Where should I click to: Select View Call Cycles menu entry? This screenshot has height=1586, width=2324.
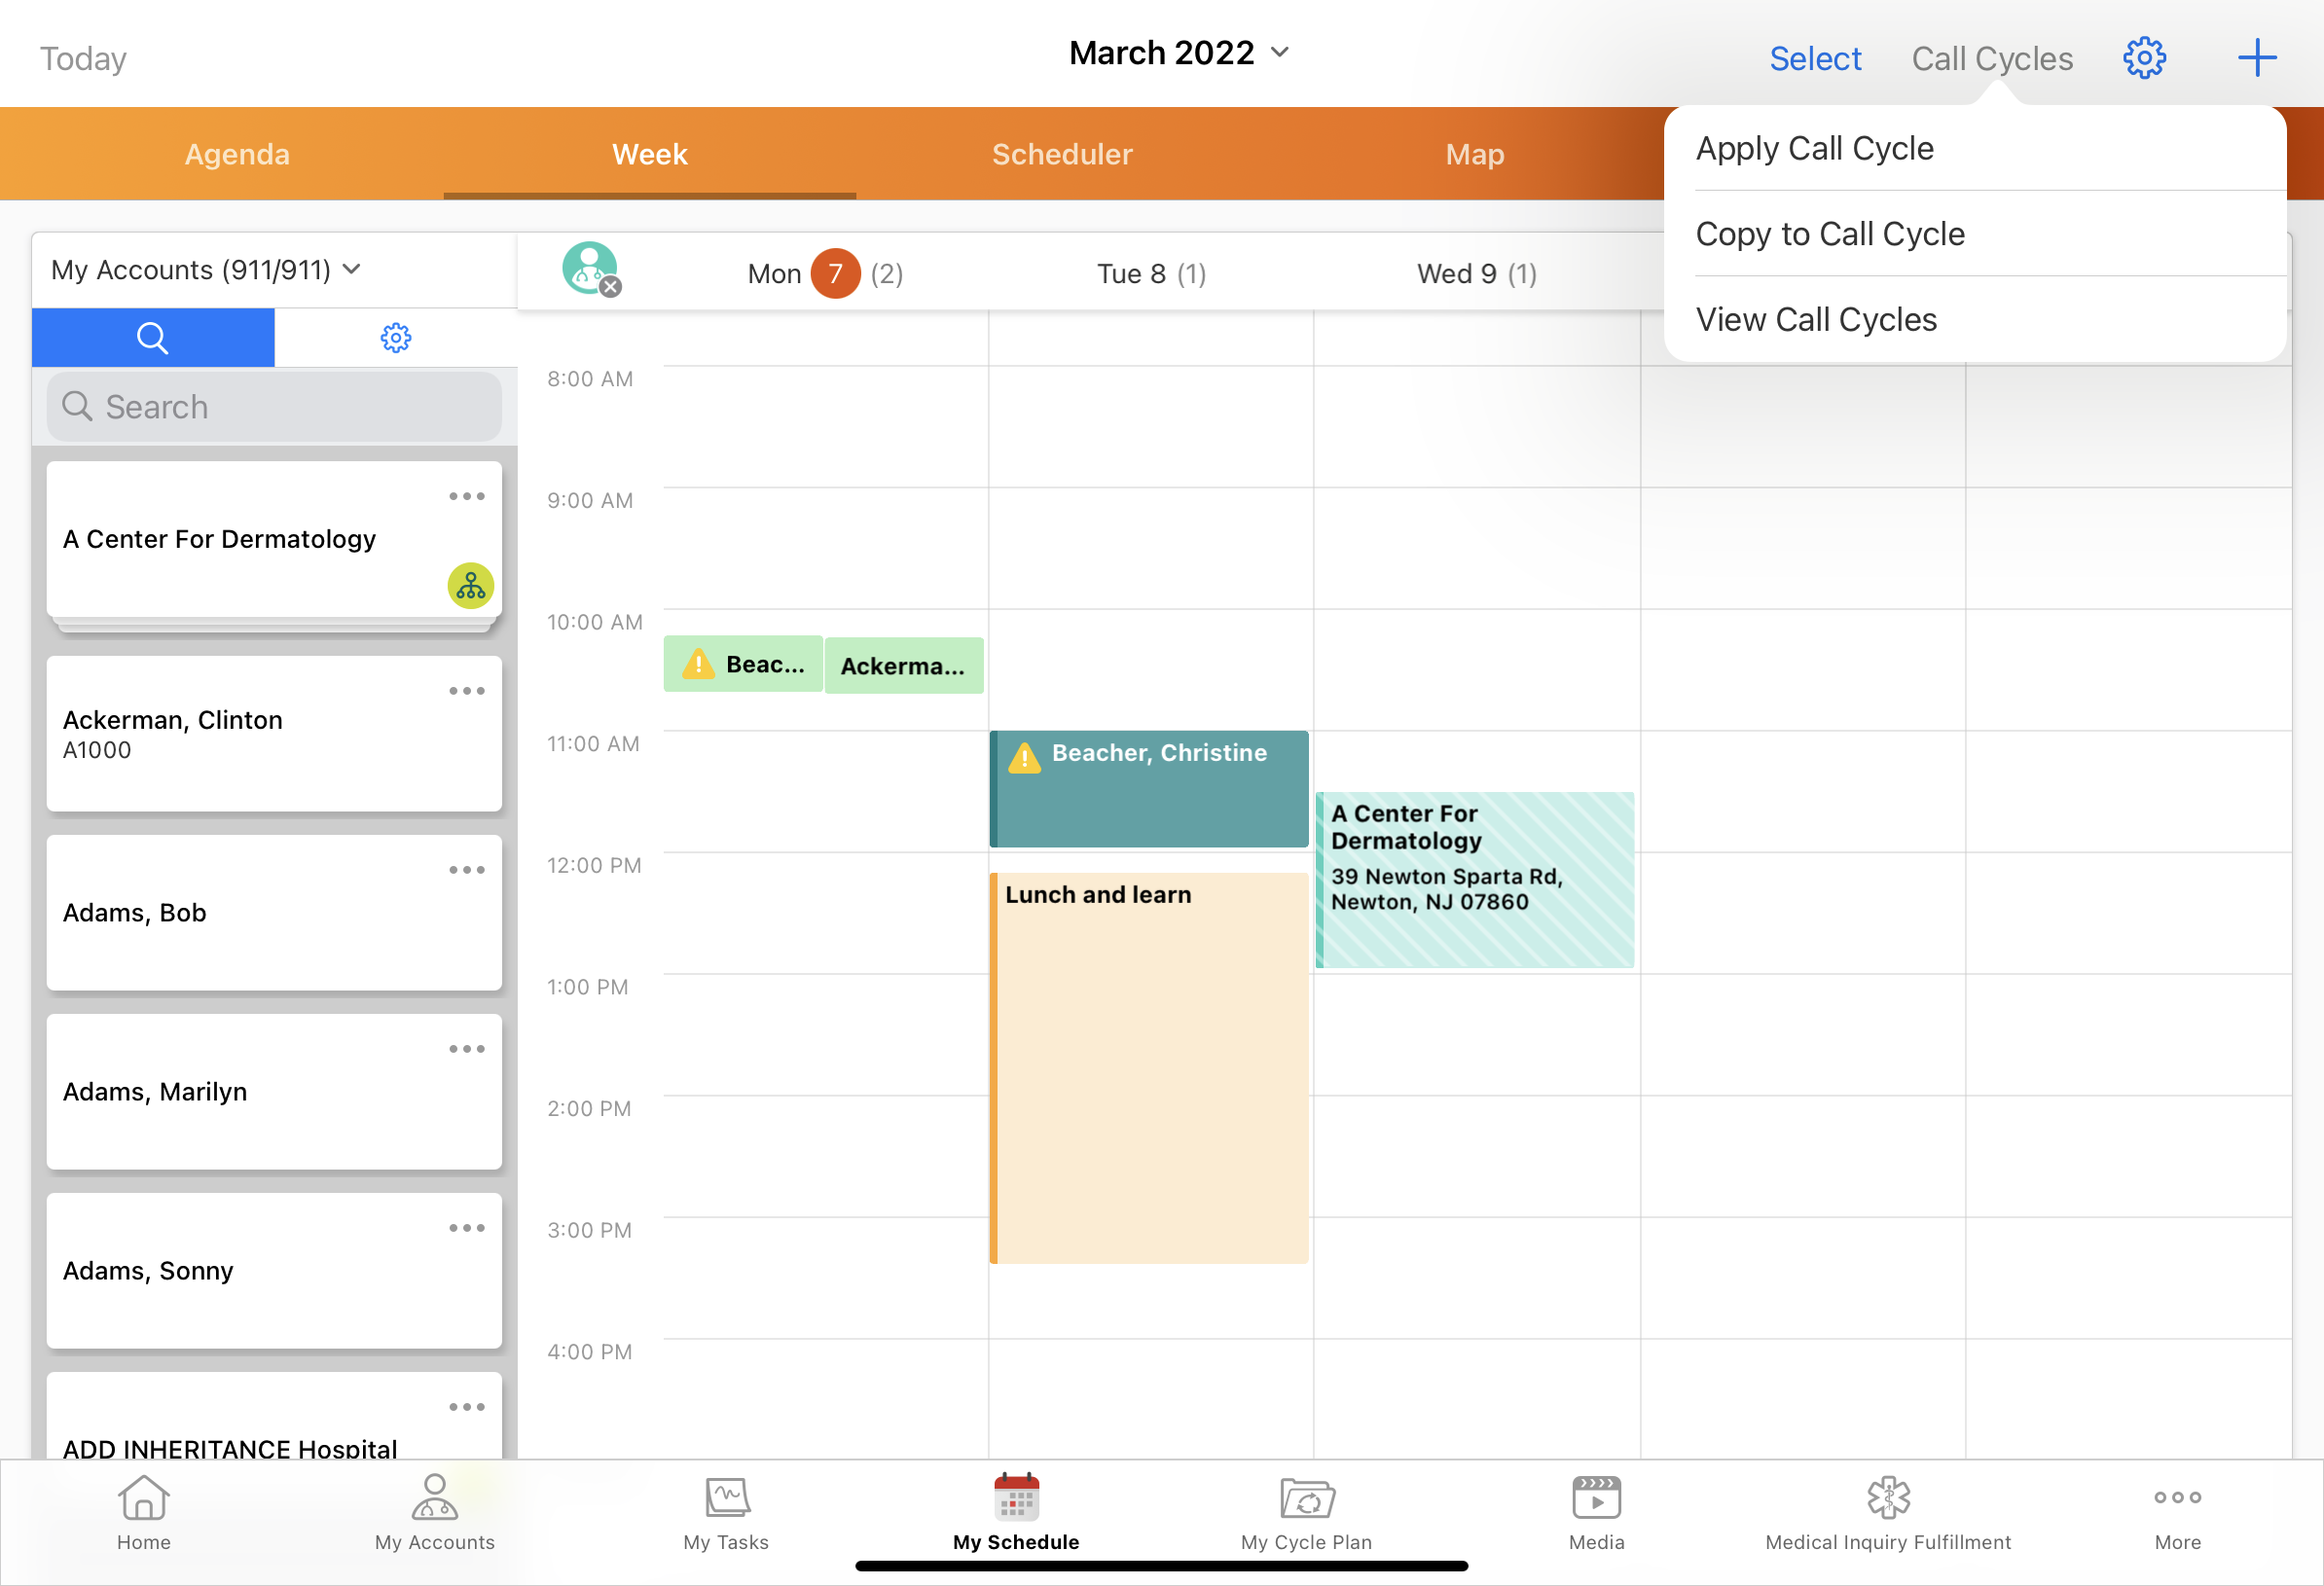tap(1816, 320)
